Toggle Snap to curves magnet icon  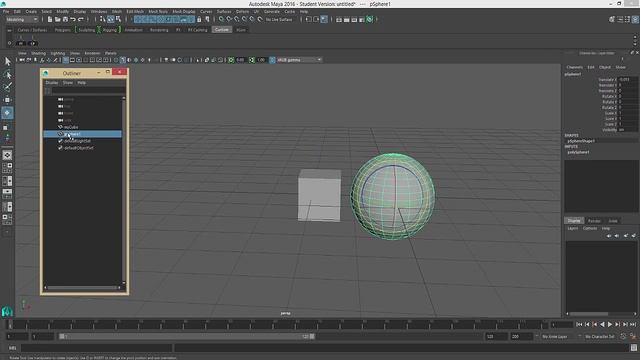[229, 19]
